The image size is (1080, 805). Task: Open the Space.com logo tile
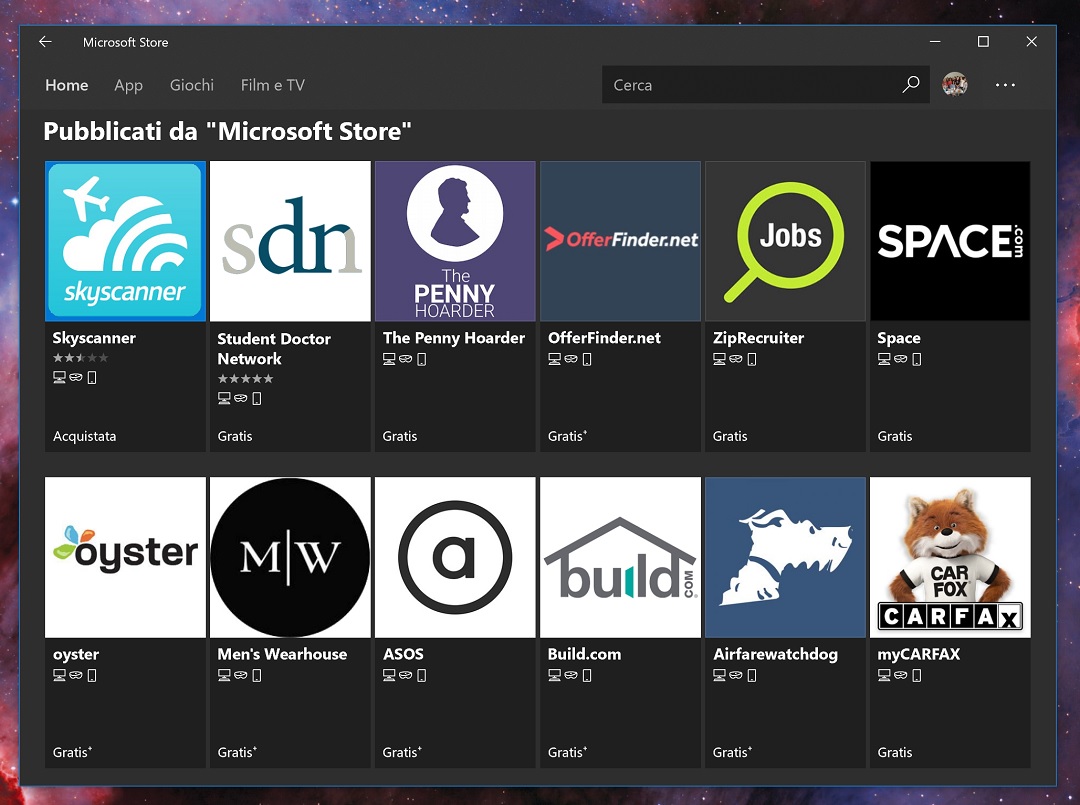[x=951, y=241]
